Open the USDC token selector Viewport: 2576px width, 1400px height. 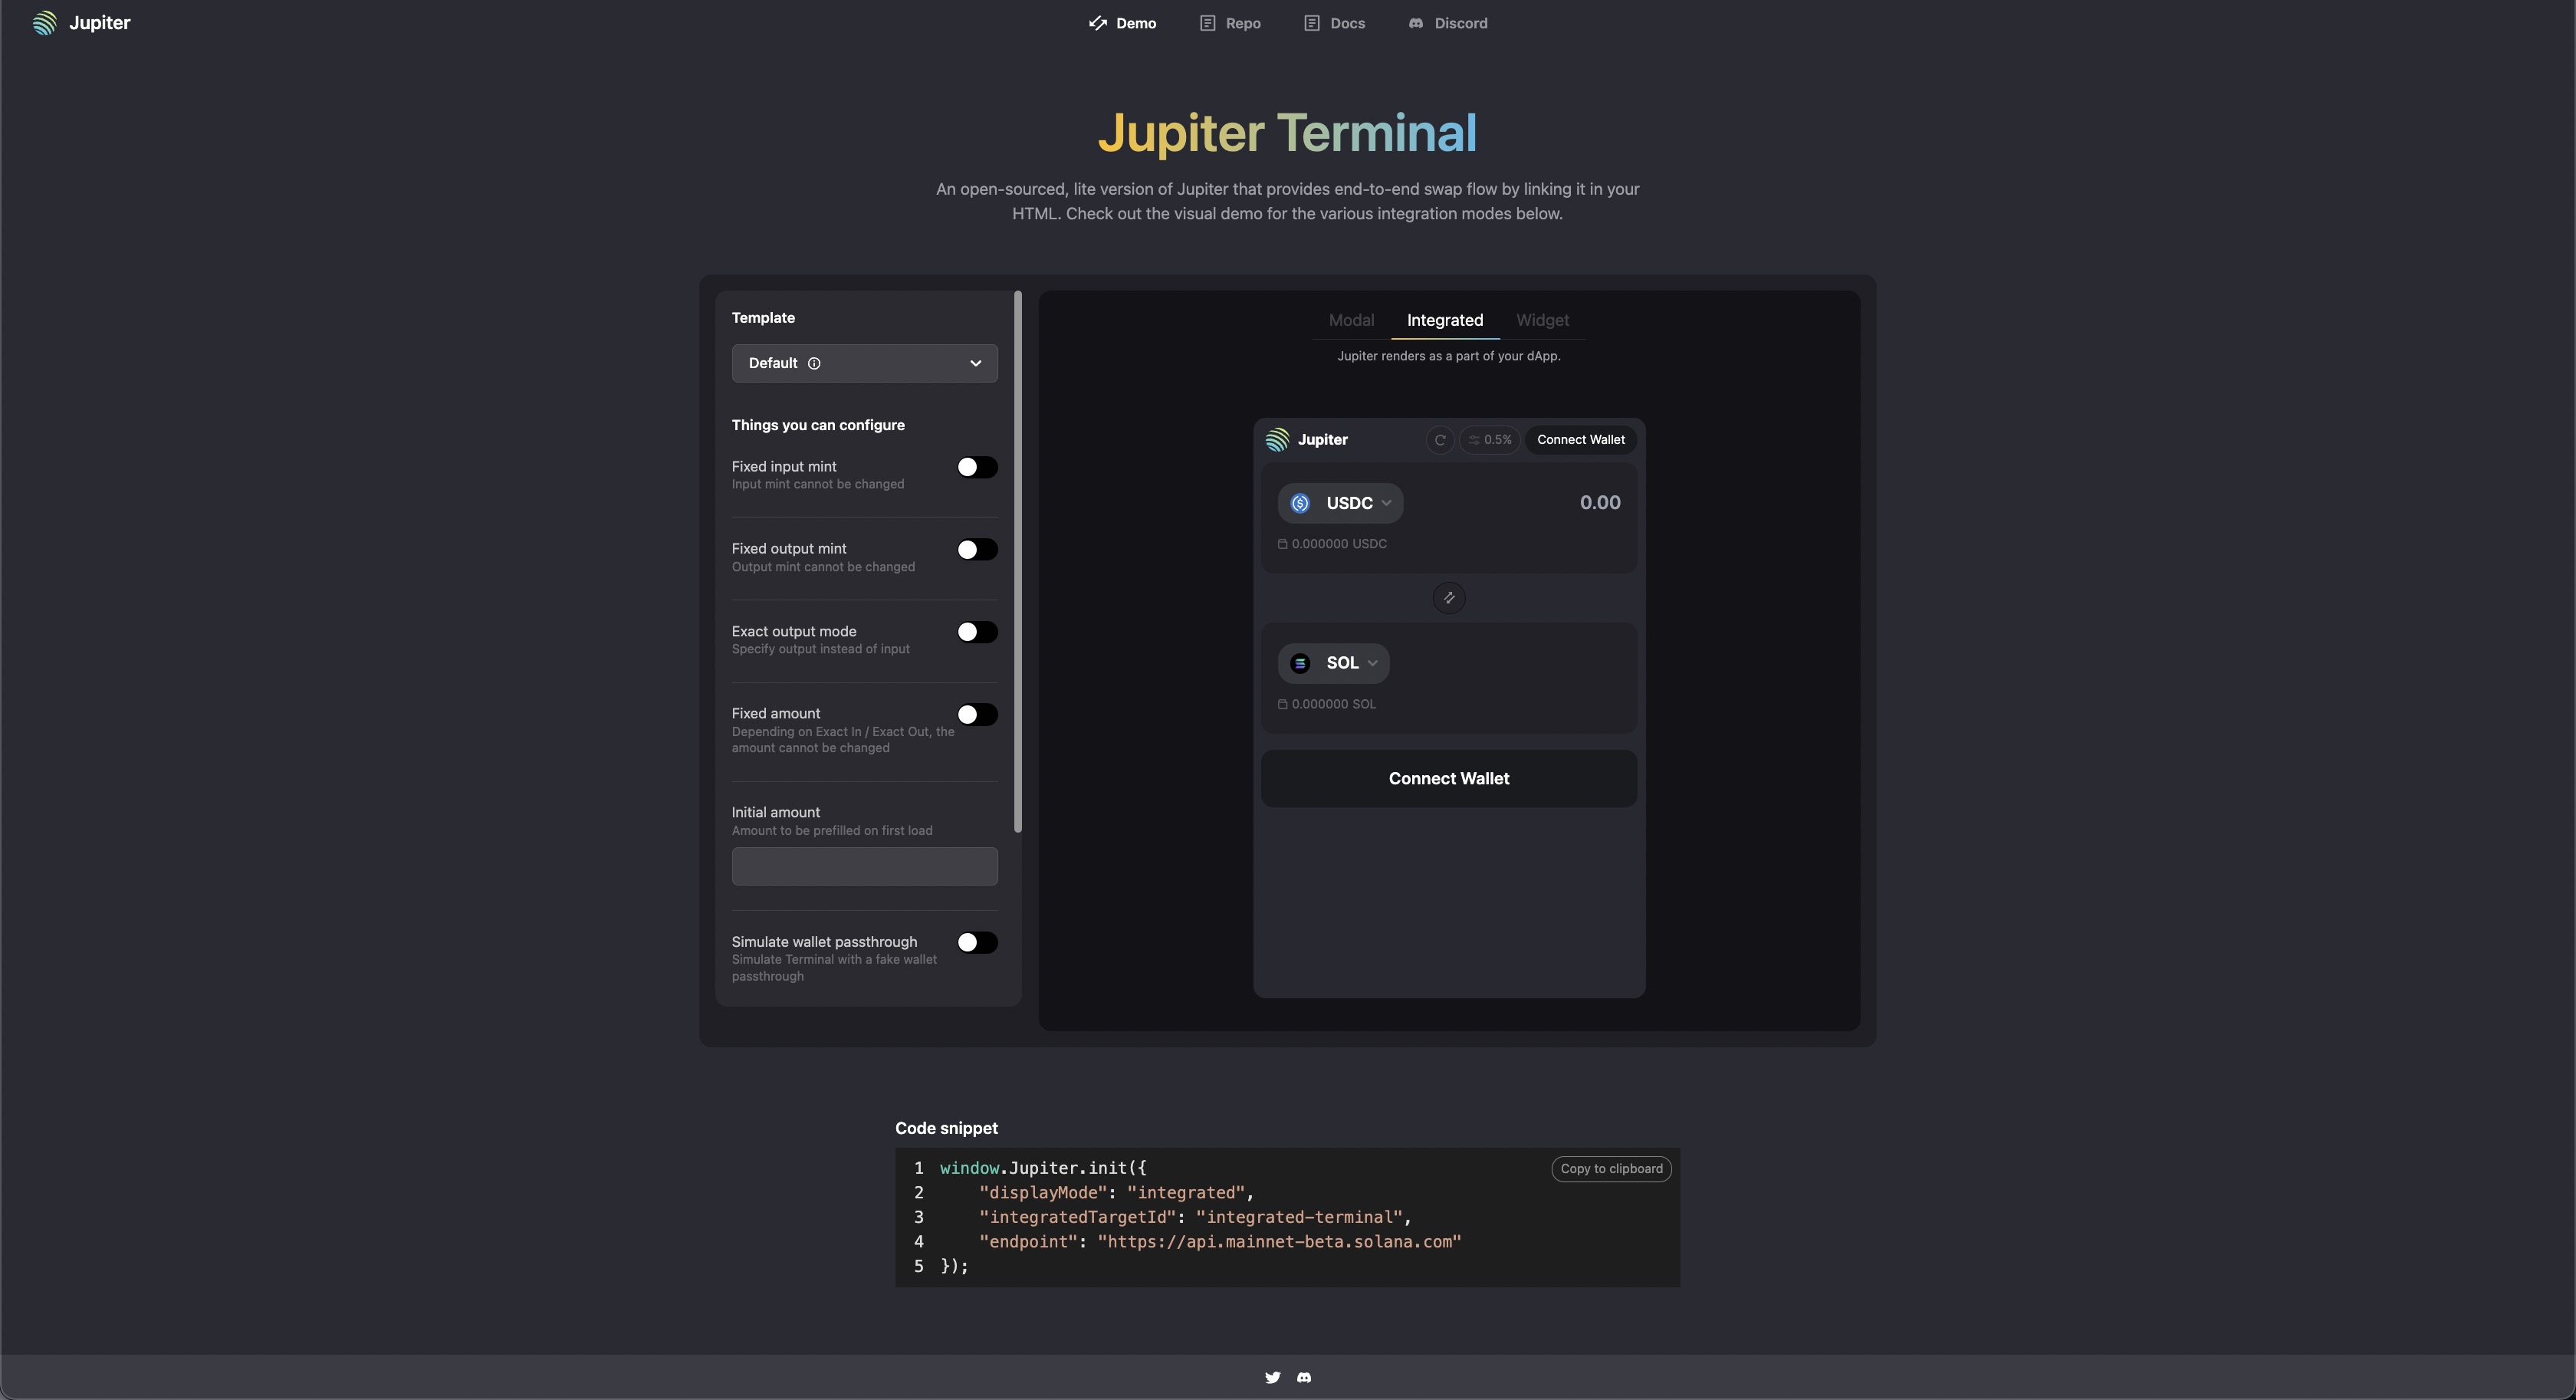pos(1340,503)
